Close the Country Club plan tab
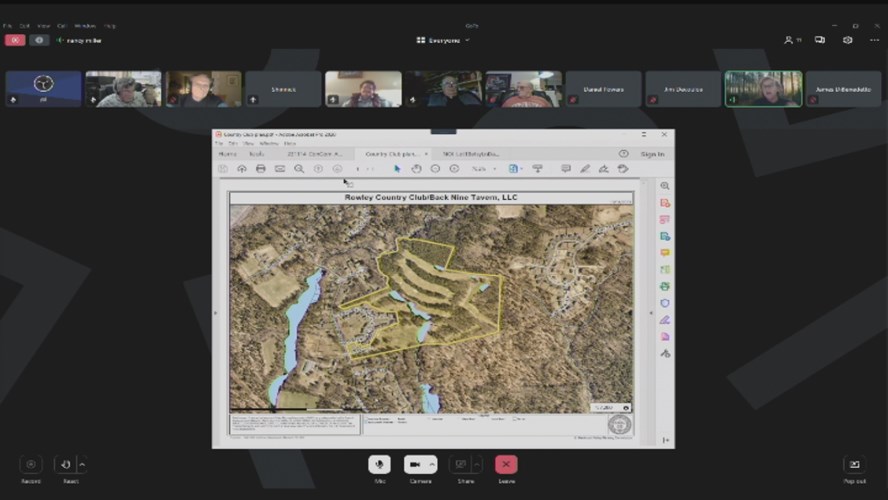 (426, 154)
